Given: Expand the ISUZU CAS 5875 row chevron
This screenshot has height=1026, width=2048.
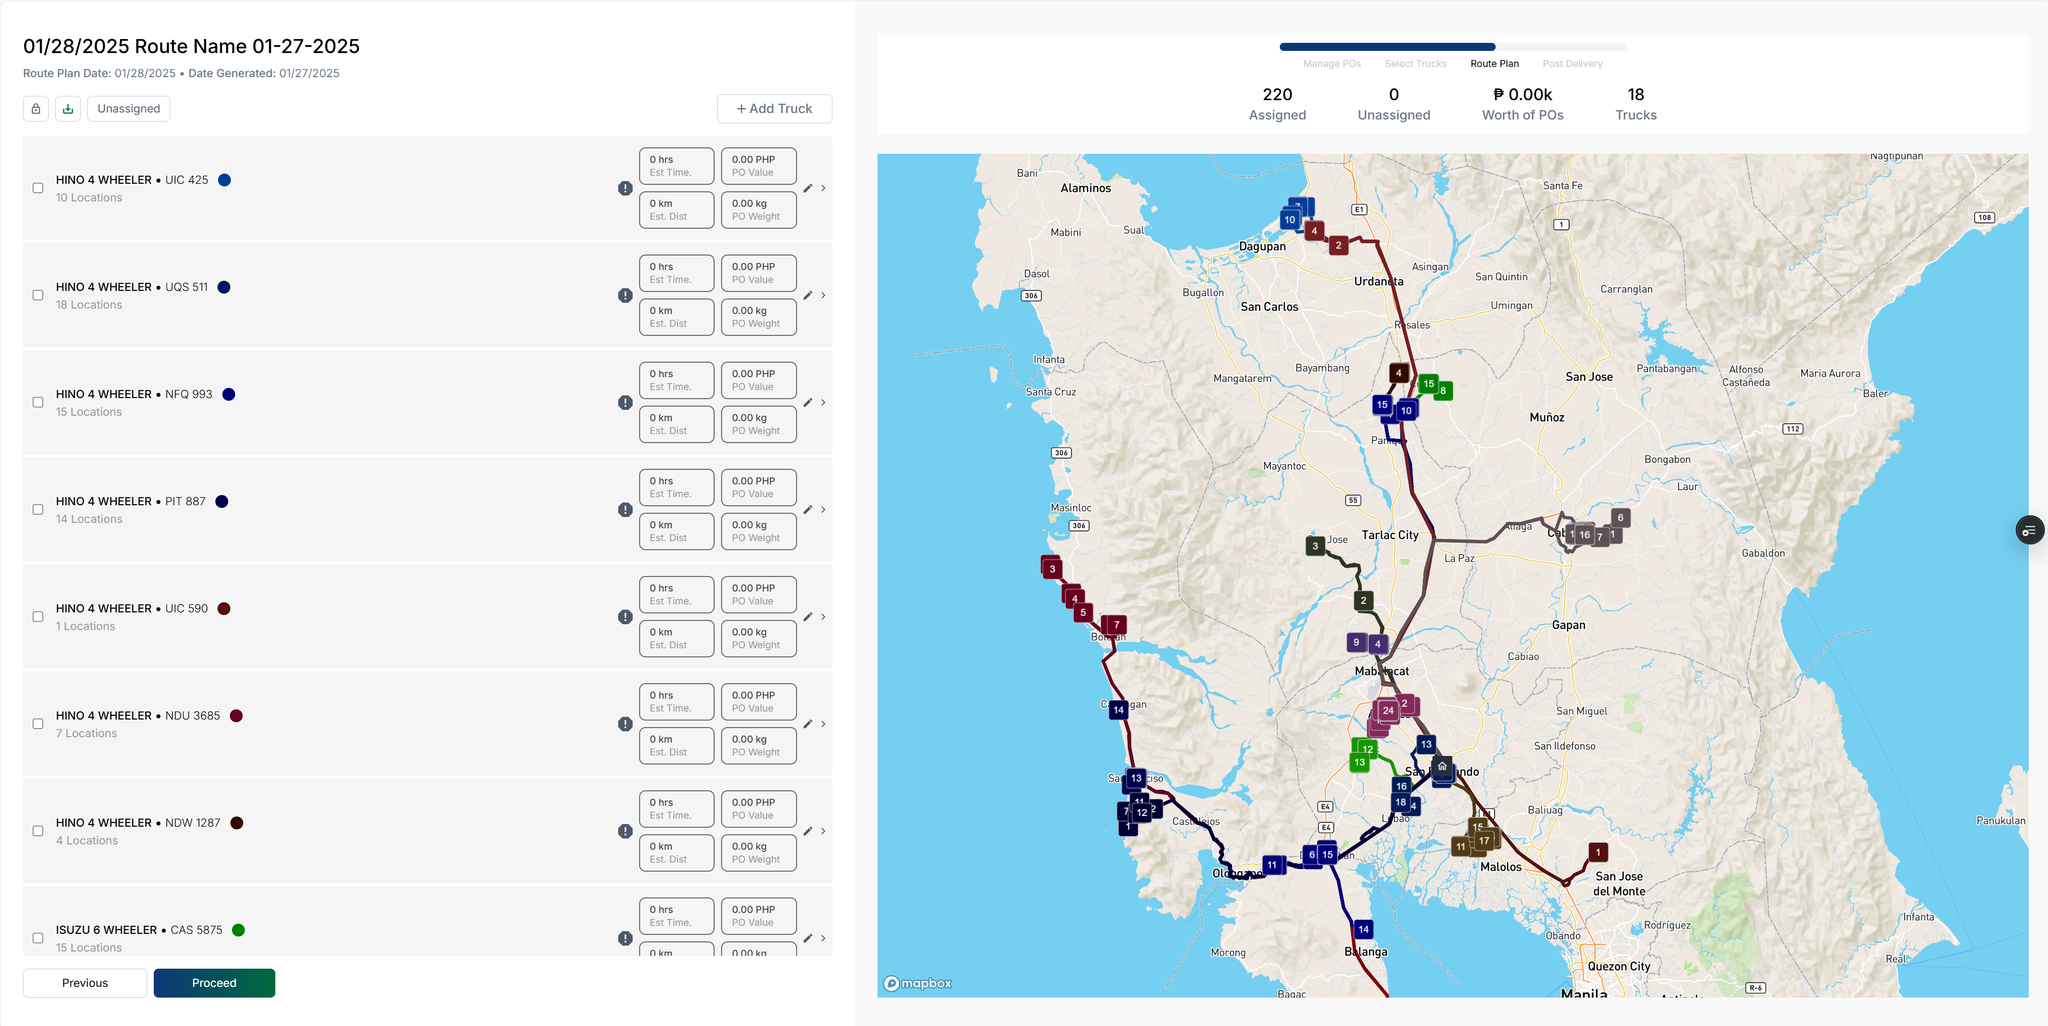Looking at the screenshot, I should (x=823, y=938).
